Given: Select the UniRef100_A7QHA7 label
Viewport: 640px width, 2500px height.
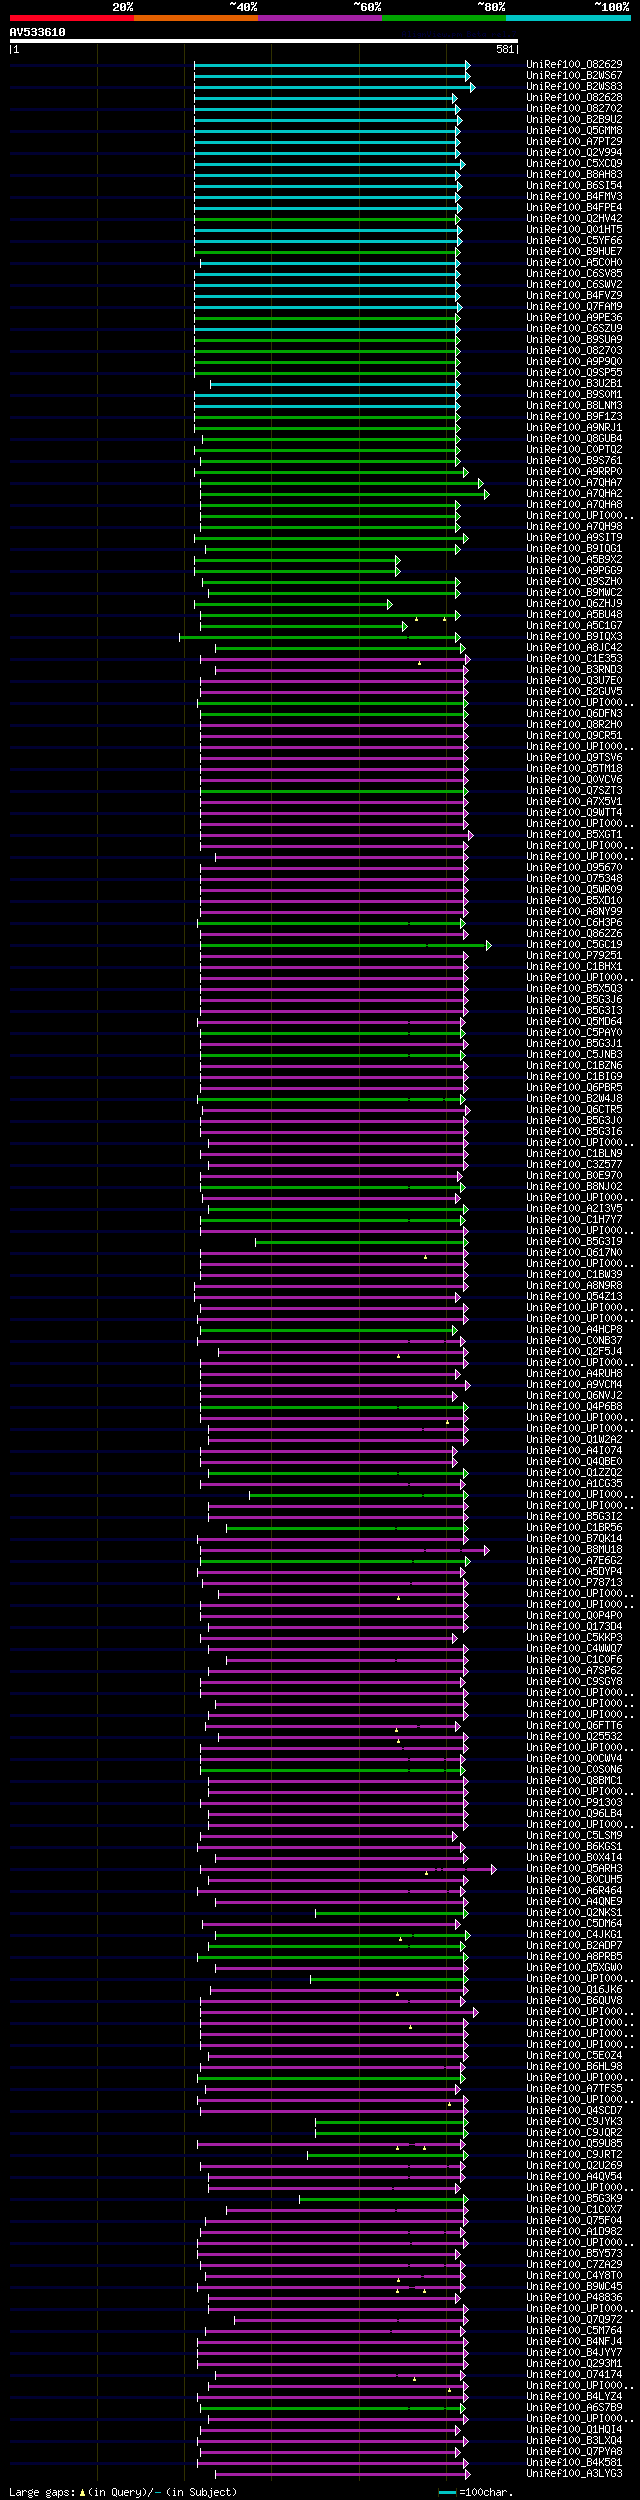Looking at the screenshot, I should [574, 483].
